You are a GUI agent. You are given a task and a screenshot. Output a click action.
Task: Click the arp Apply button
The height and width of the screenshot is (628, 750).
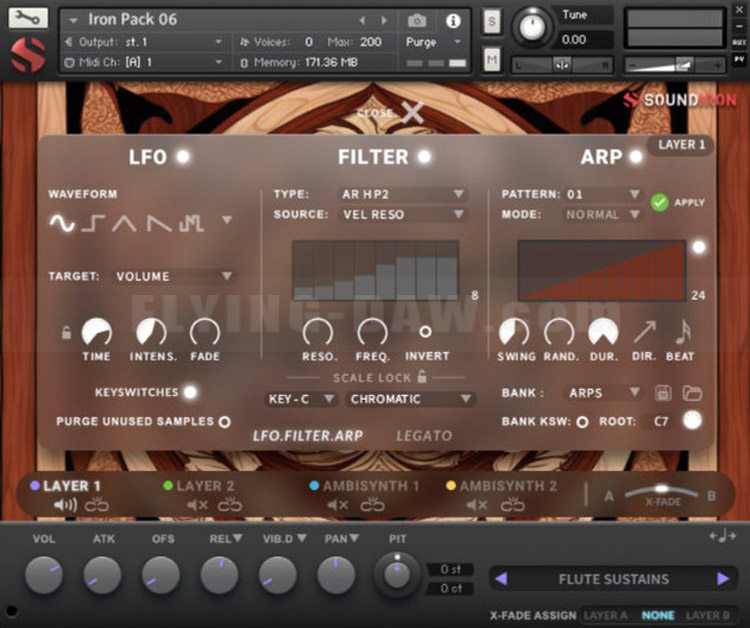click(x=659, y=202)
